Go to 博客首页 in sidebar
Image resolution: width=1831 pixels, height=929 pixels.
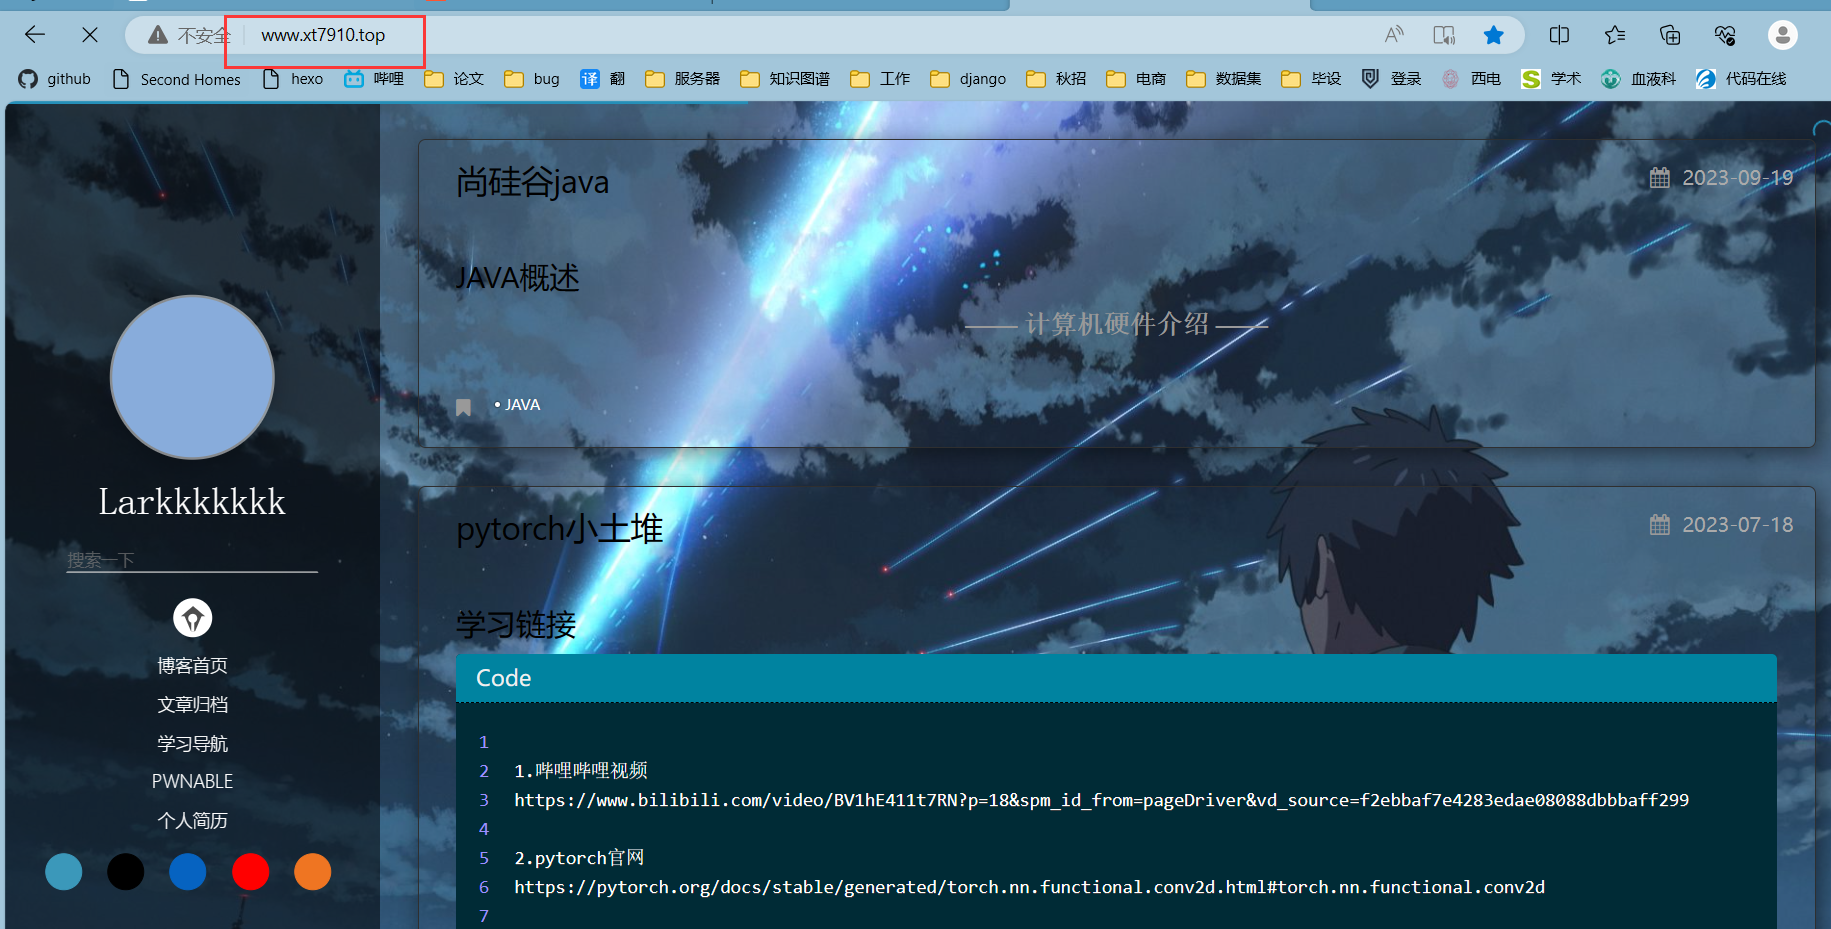point(192,666)
